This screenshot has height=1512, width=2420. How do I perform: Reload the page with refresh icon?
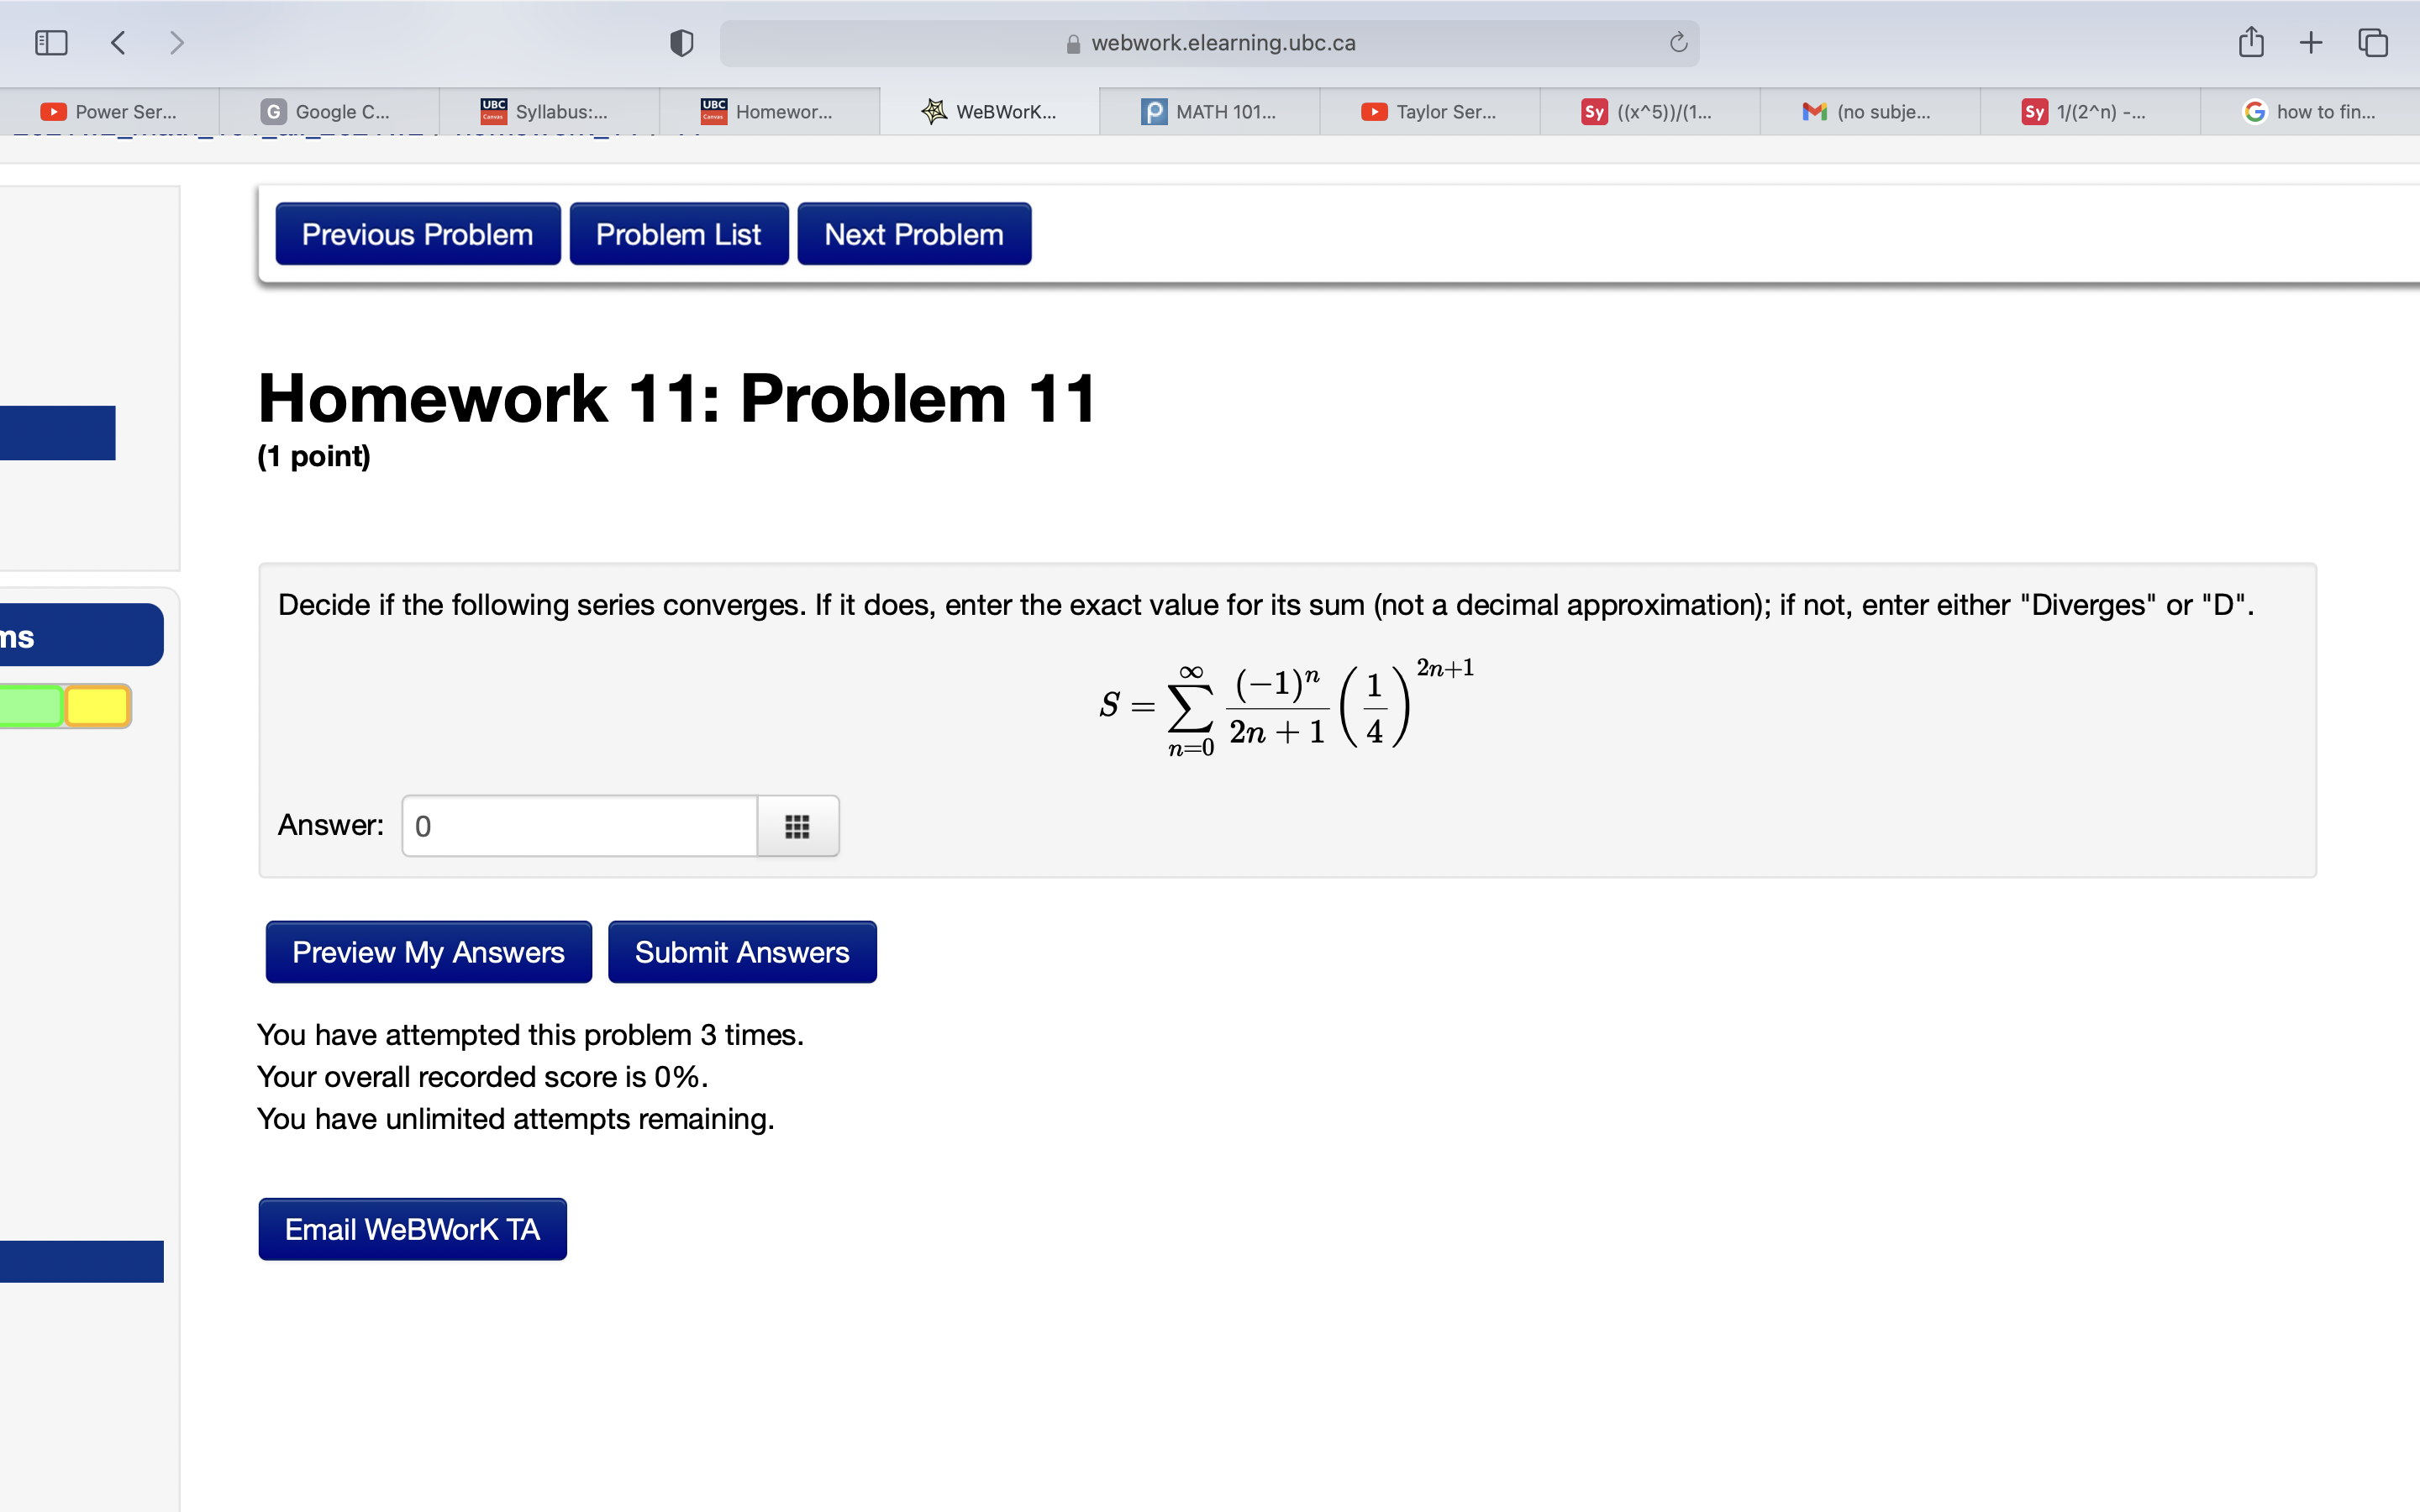pyautogui.click(x=1678, y=43)
